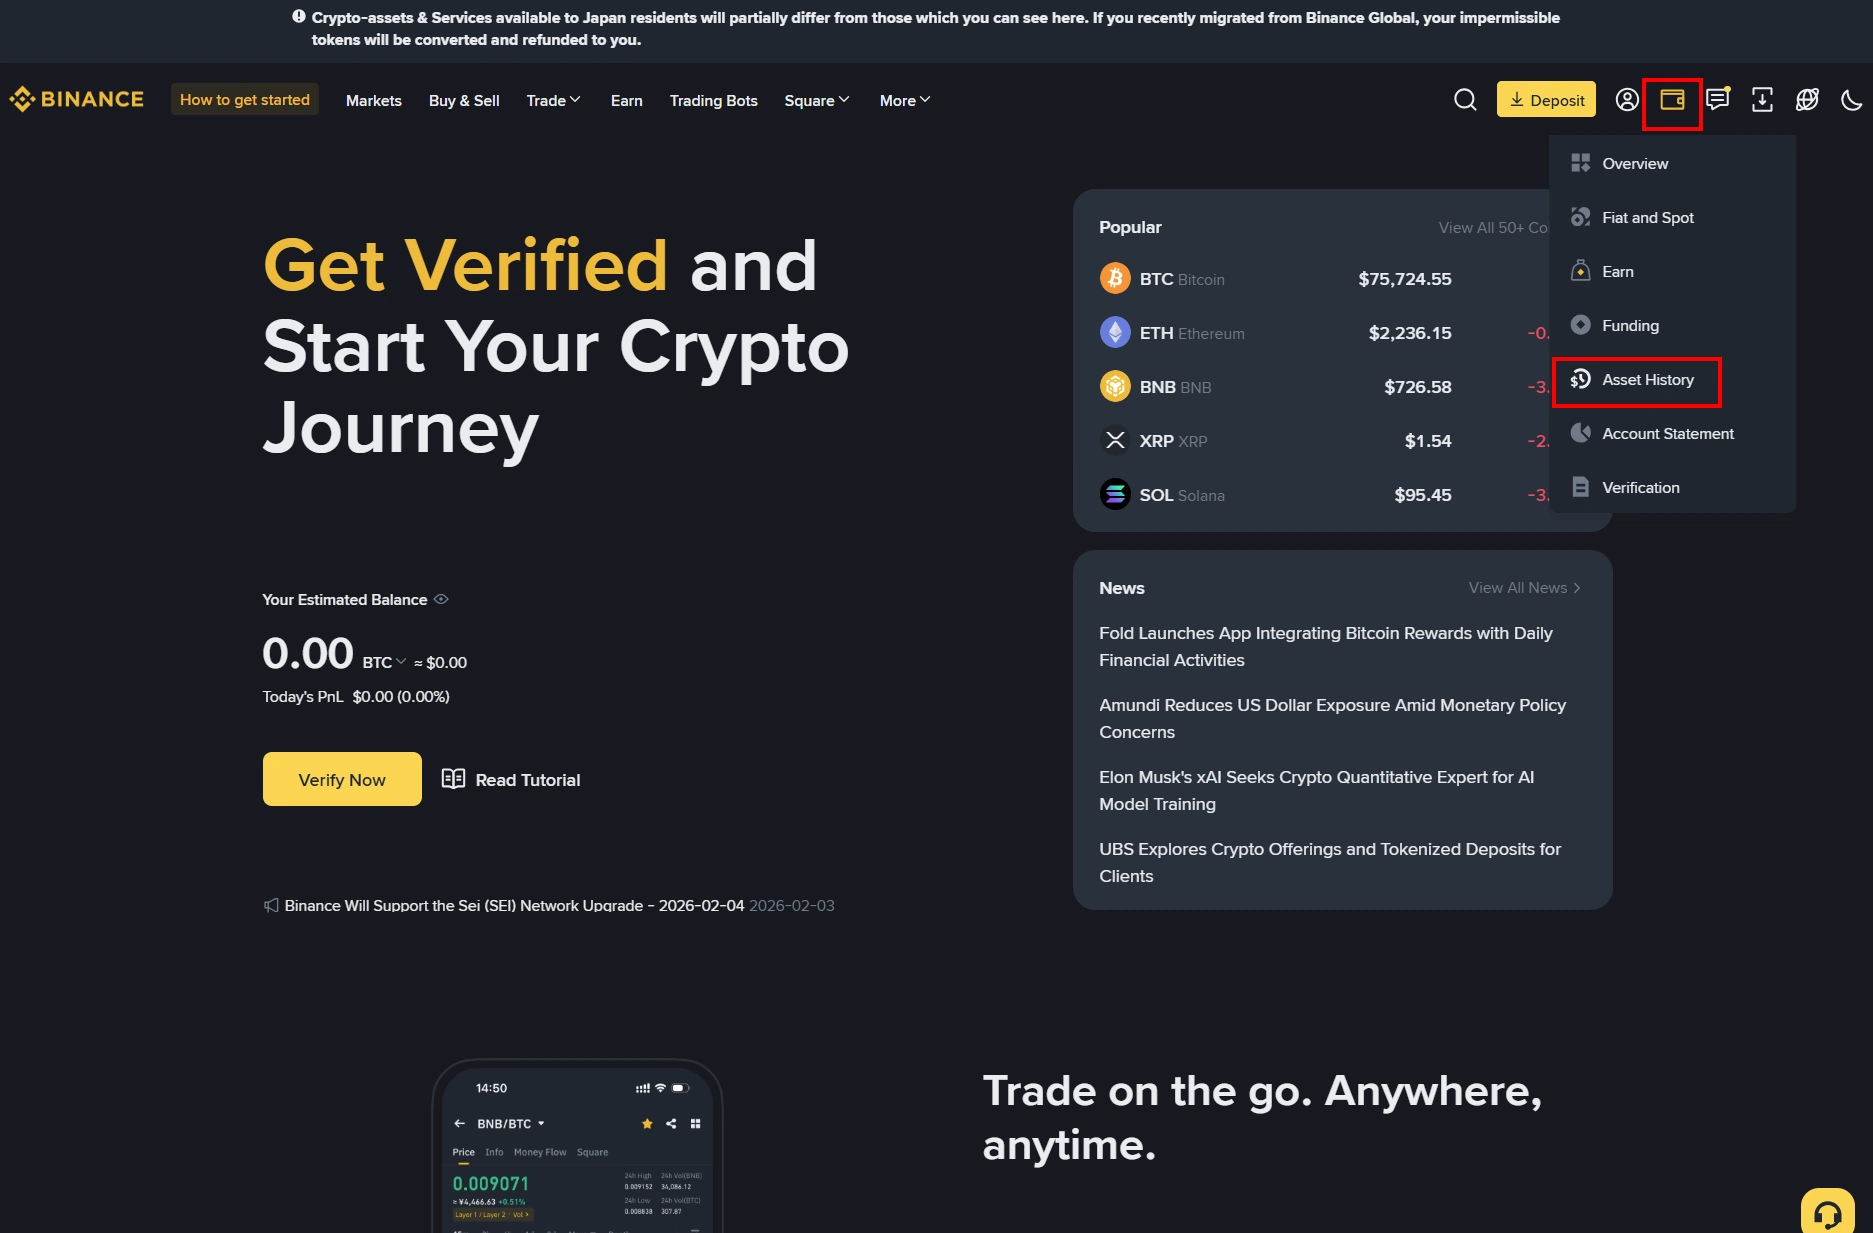Open the language globe icon
The width and height of the screenshot is (1873, 1233).
[1807, 100]
